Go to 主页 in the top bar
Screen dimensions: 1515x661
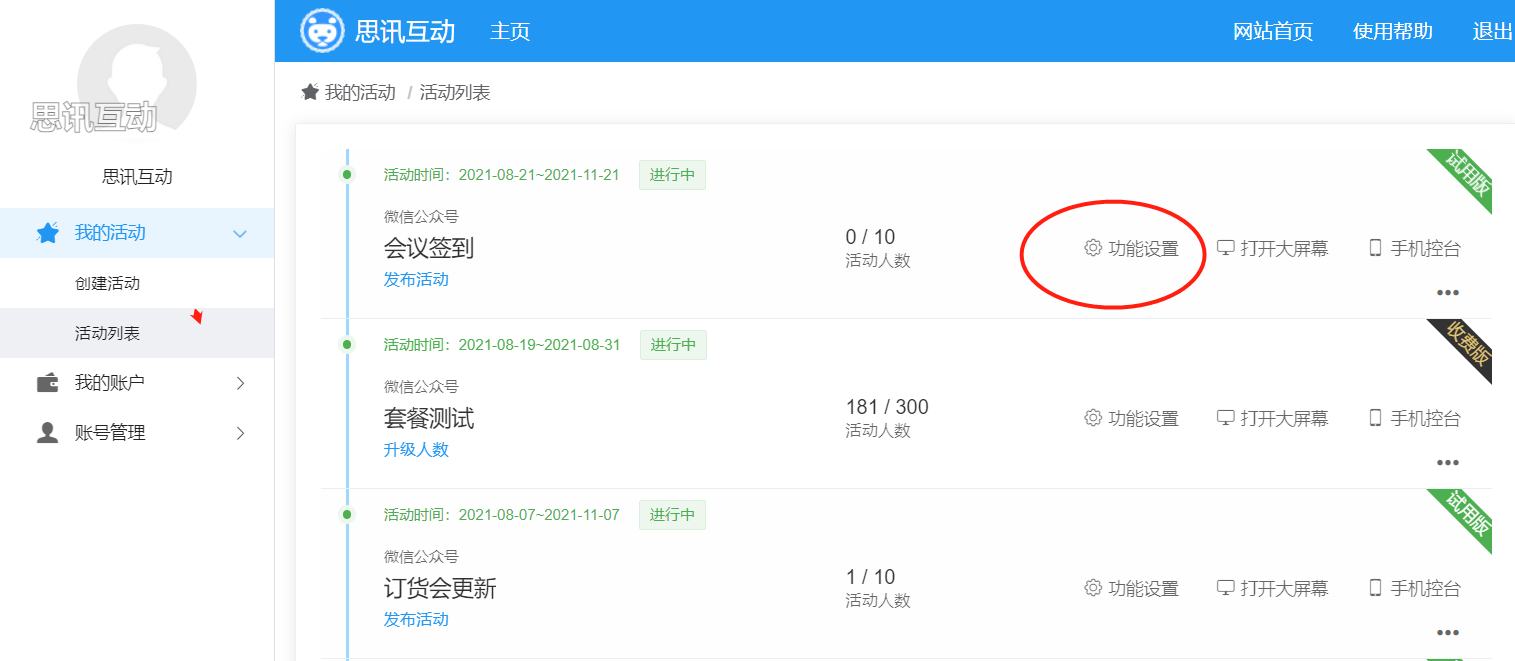(510, 31)
